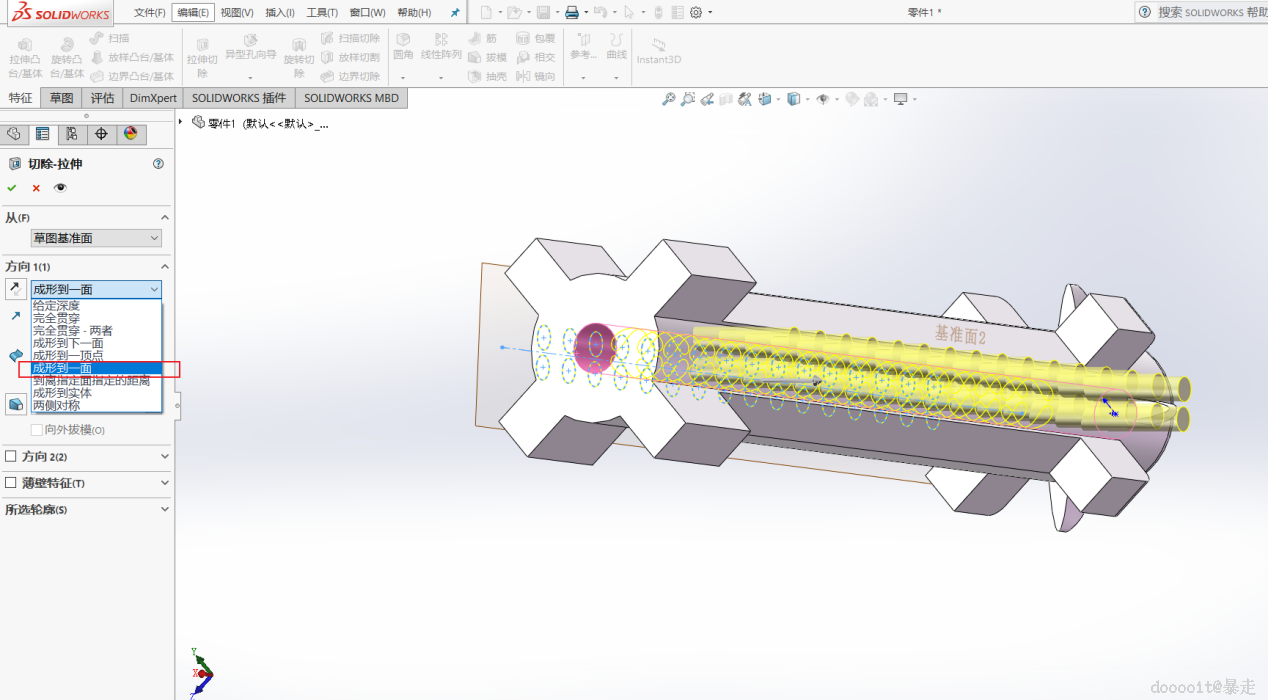
Task: Enable the 方向 2 checkbox
Action: (x=11, y=456)
